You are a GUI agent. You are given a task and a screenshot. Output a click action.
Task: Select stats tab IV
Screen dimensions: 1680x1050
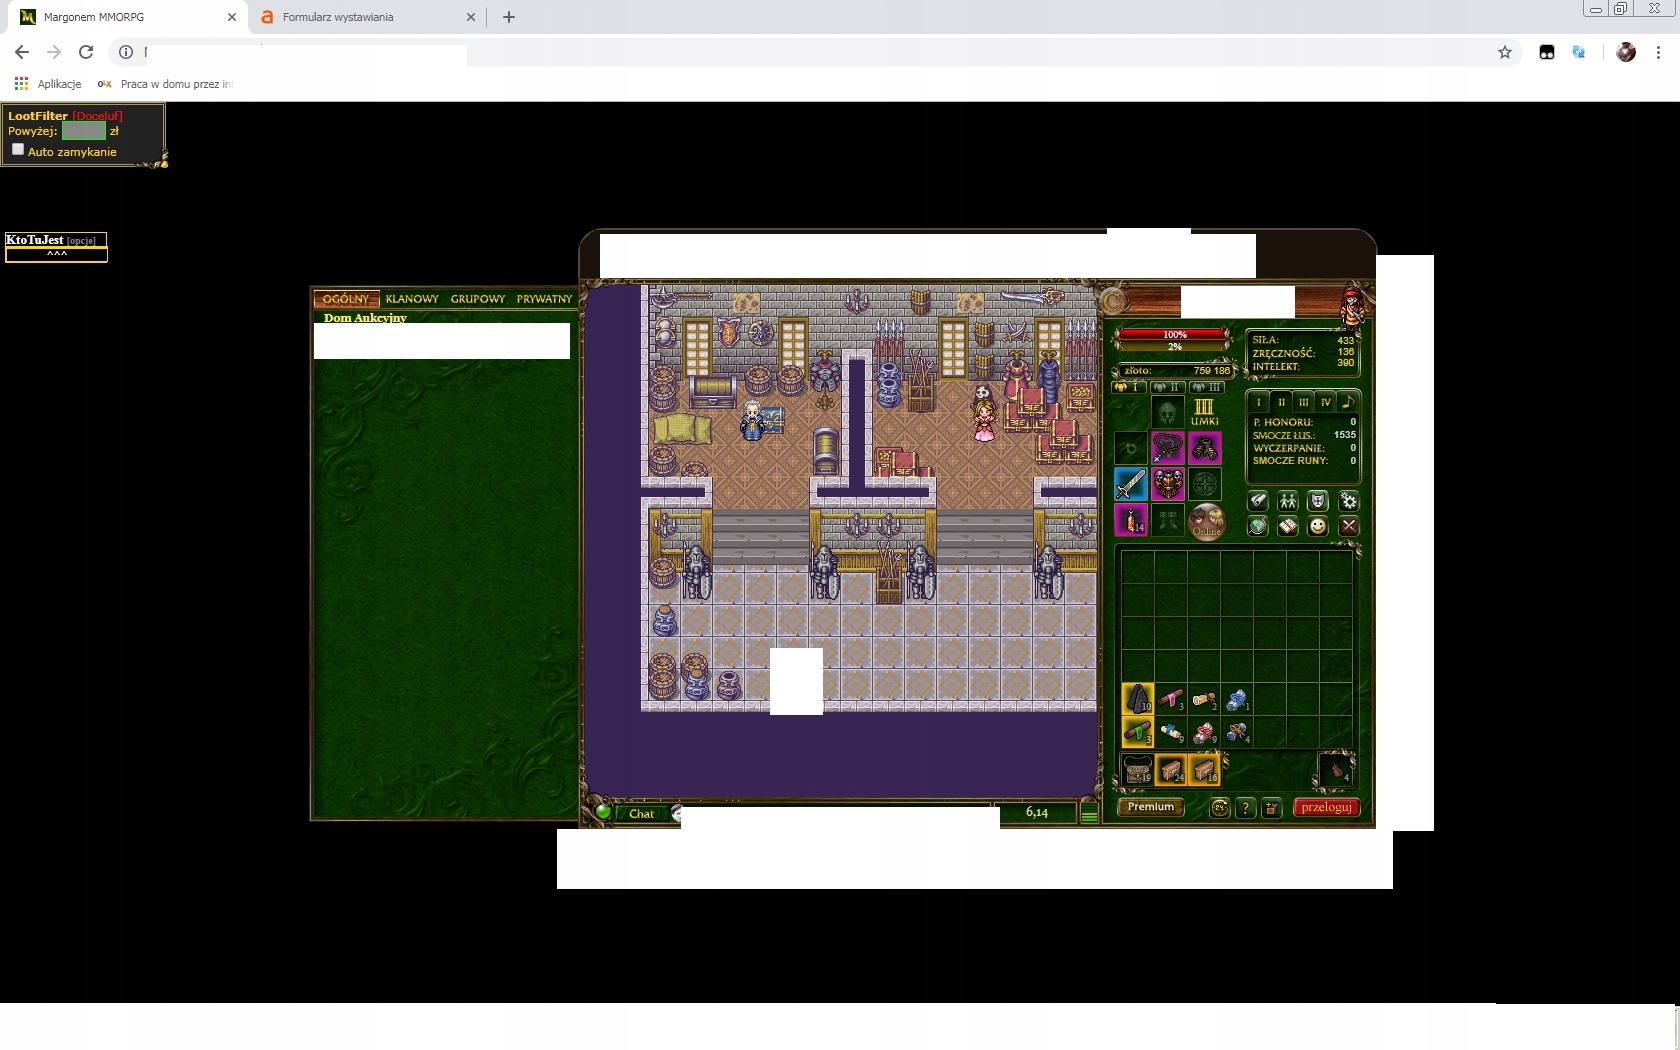pyautogui.click(x=1325, y=402)
